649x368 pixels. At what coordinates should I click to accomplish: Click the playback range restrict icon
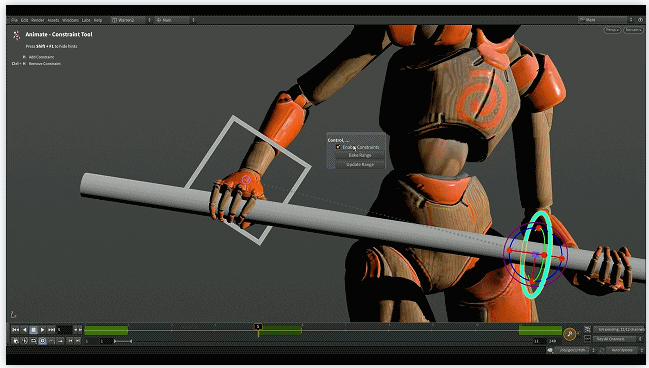click(34, 341)
